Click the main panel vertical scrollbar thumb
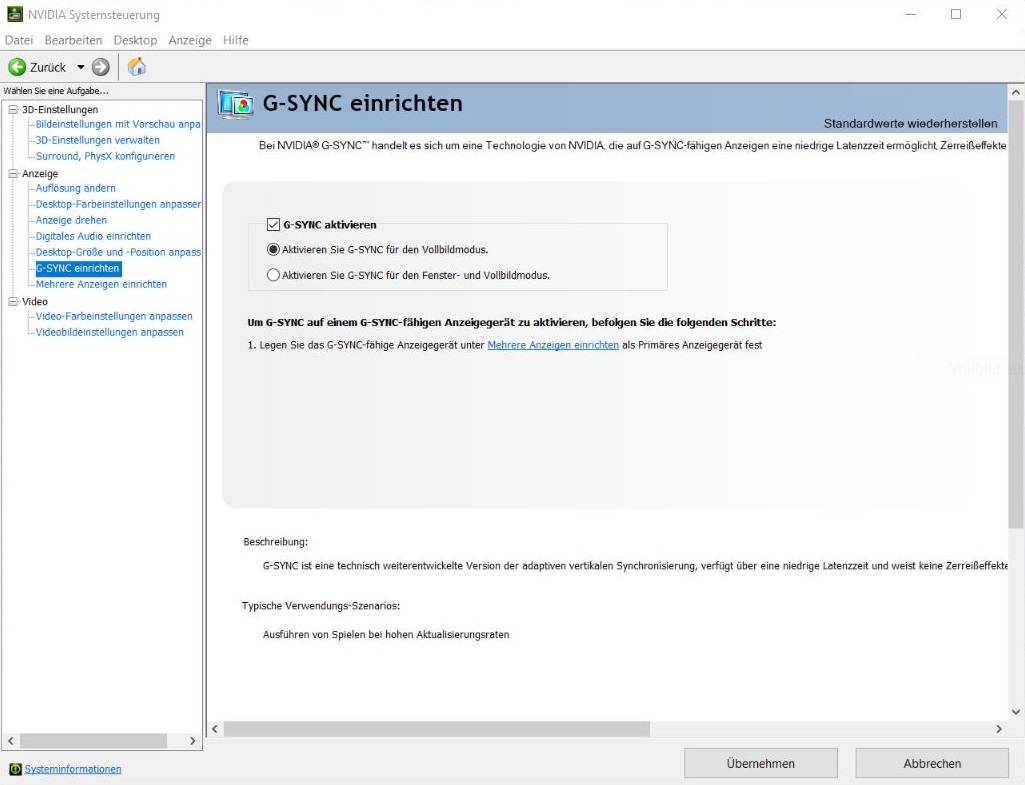1025x785 pixels. (1016, 314)
